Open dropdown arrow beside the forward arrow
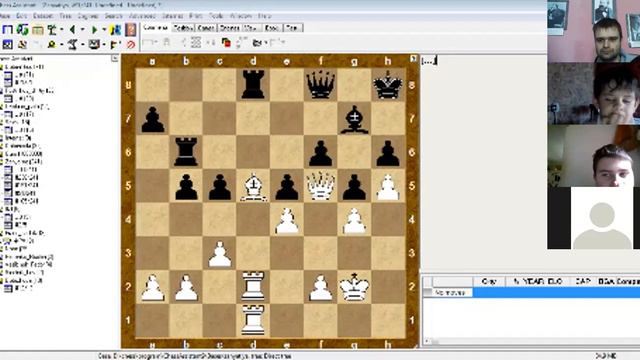640x360 pixels. tap(104, 30)
